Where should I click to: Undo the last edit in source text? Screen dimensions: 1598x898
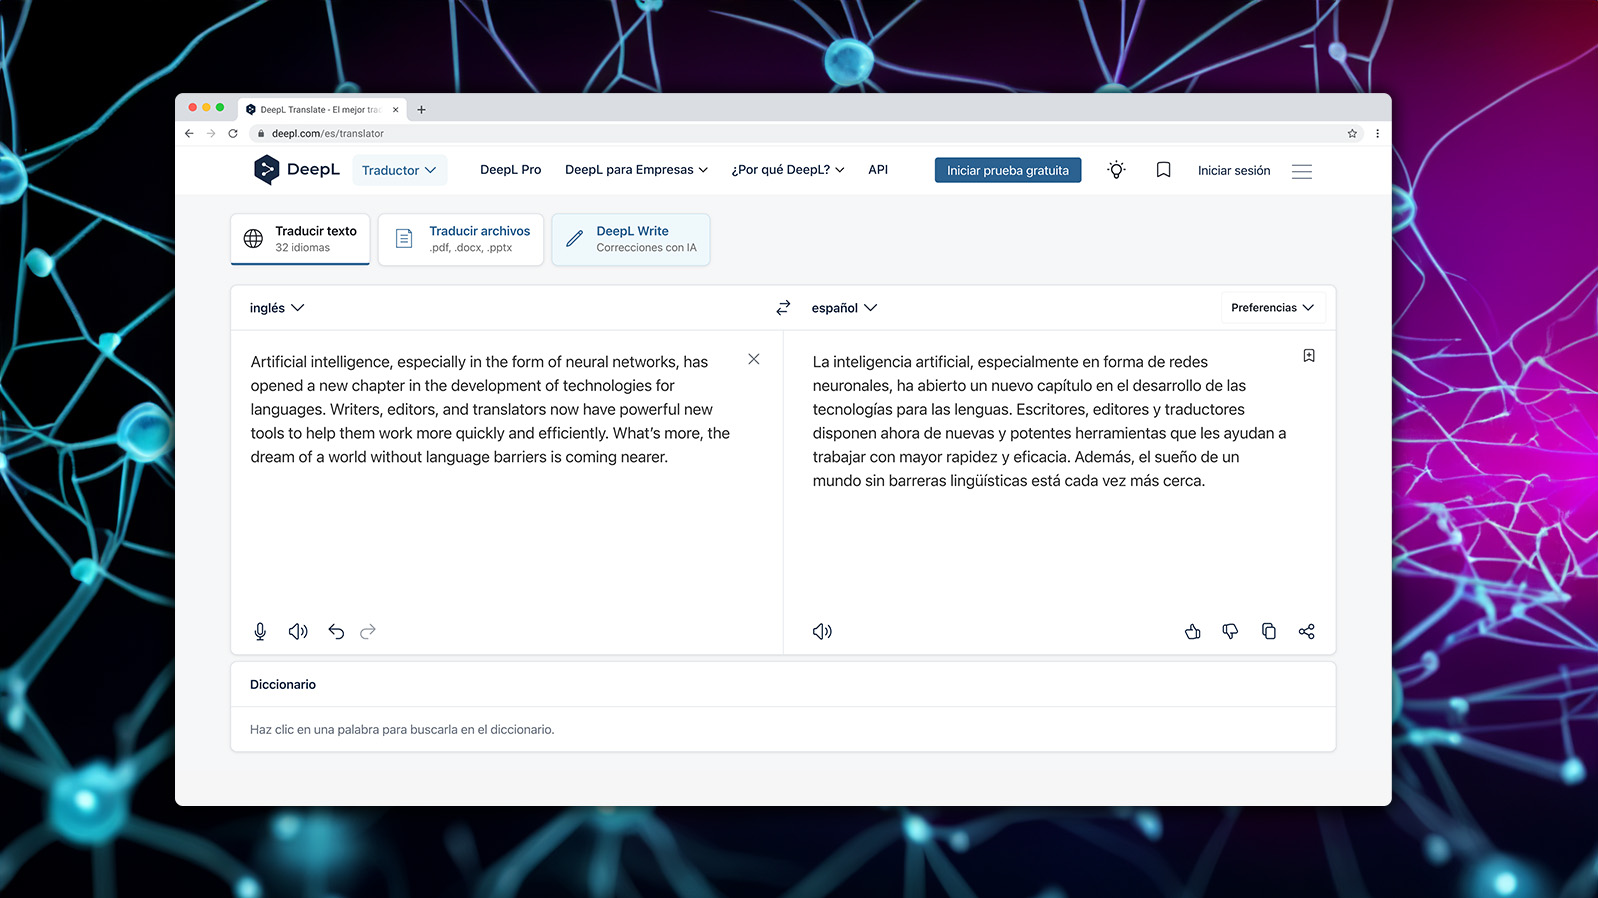click(x=336, y=631)
